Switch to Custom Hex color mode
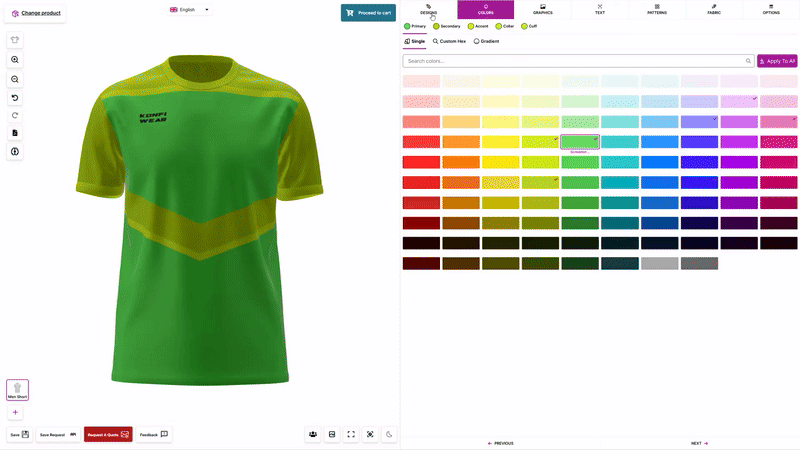Image resolution: width=800 pixels, height=450 pixels. click(449, 41)
